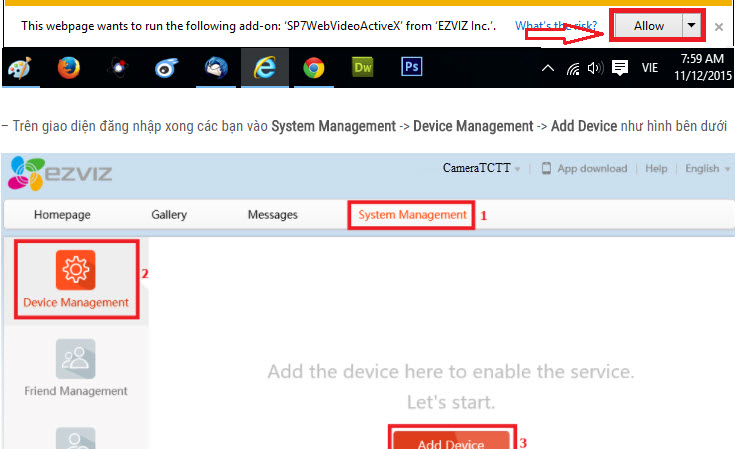Open the Device Management gear icon
740x449 pixels.
pyautogui.click(x=76, y=270)
